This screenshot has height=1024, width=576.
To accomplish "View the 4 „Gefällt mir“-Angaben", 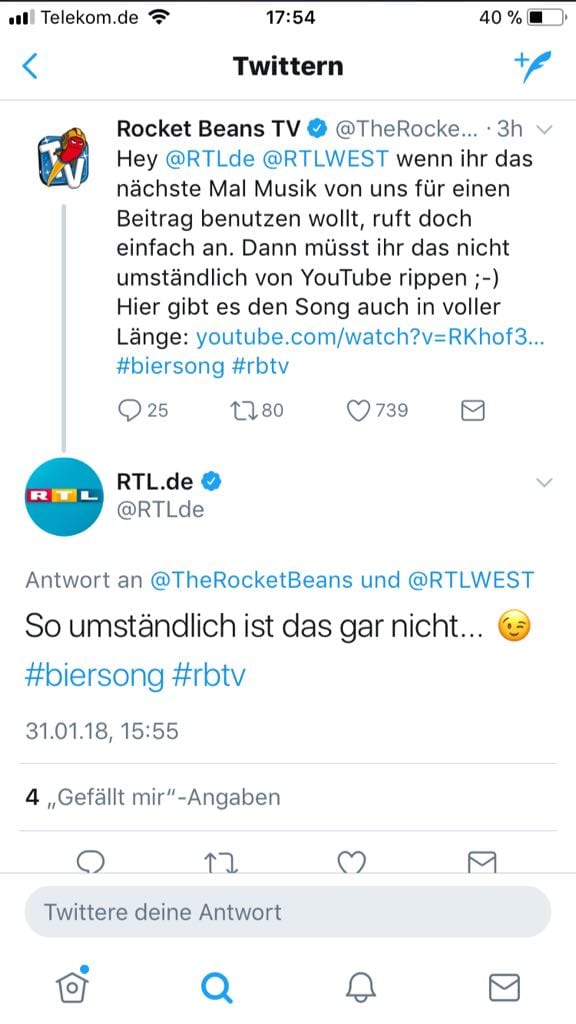I will coord(153,797).
